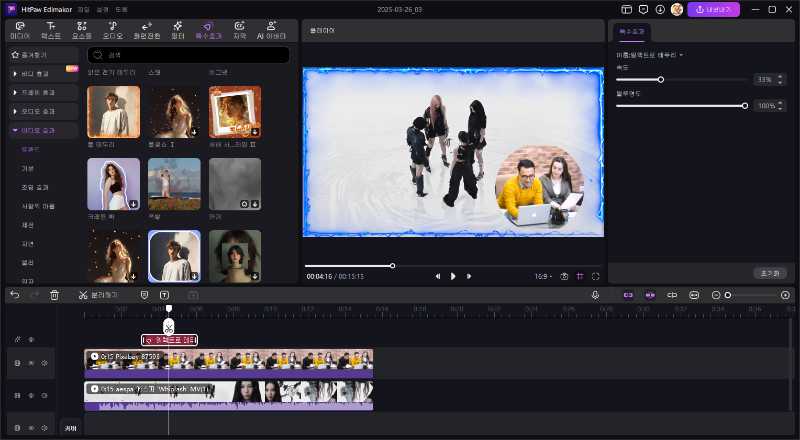This screenshot has height=440, width=800.
Task: Open the Subtitles (자막) CC tab
Action: pyautogui.click(x=239, y=31)
